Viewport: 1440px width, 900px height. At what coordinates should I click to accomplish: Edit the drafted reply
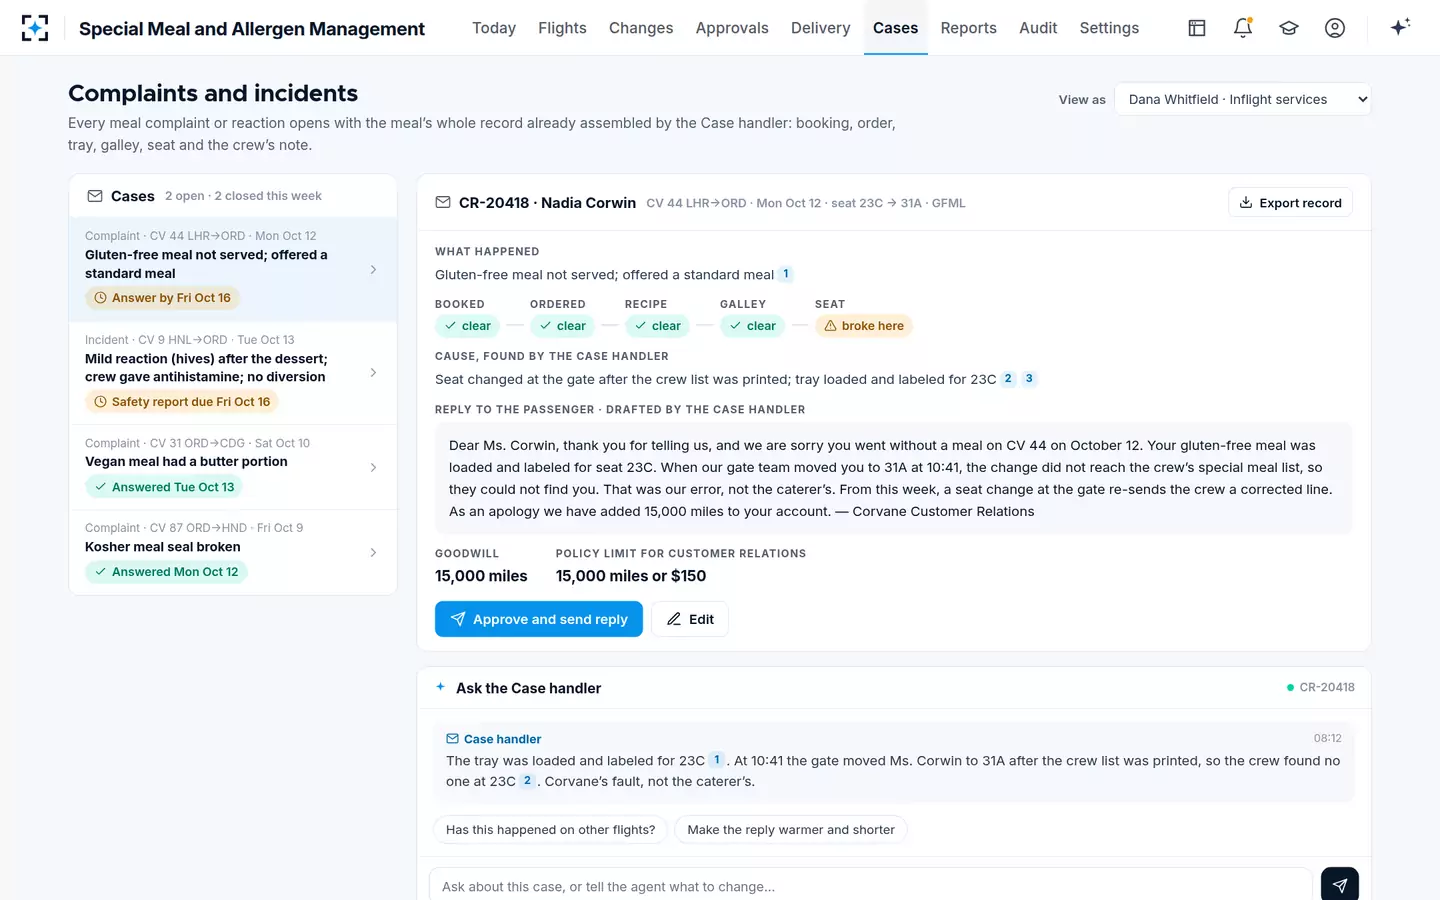(x=690, y=619)
